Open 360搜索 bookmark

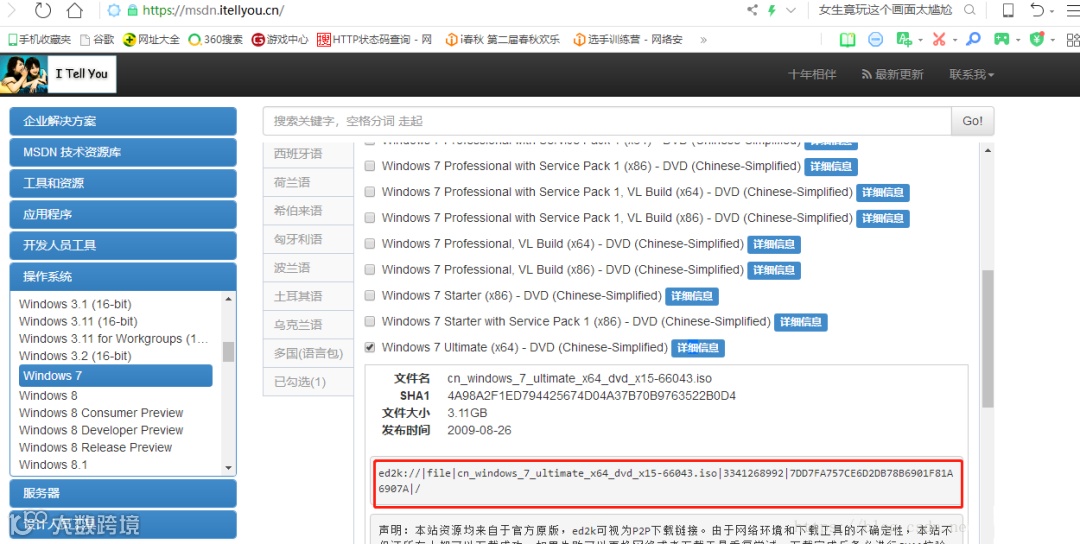coord(216,40)
